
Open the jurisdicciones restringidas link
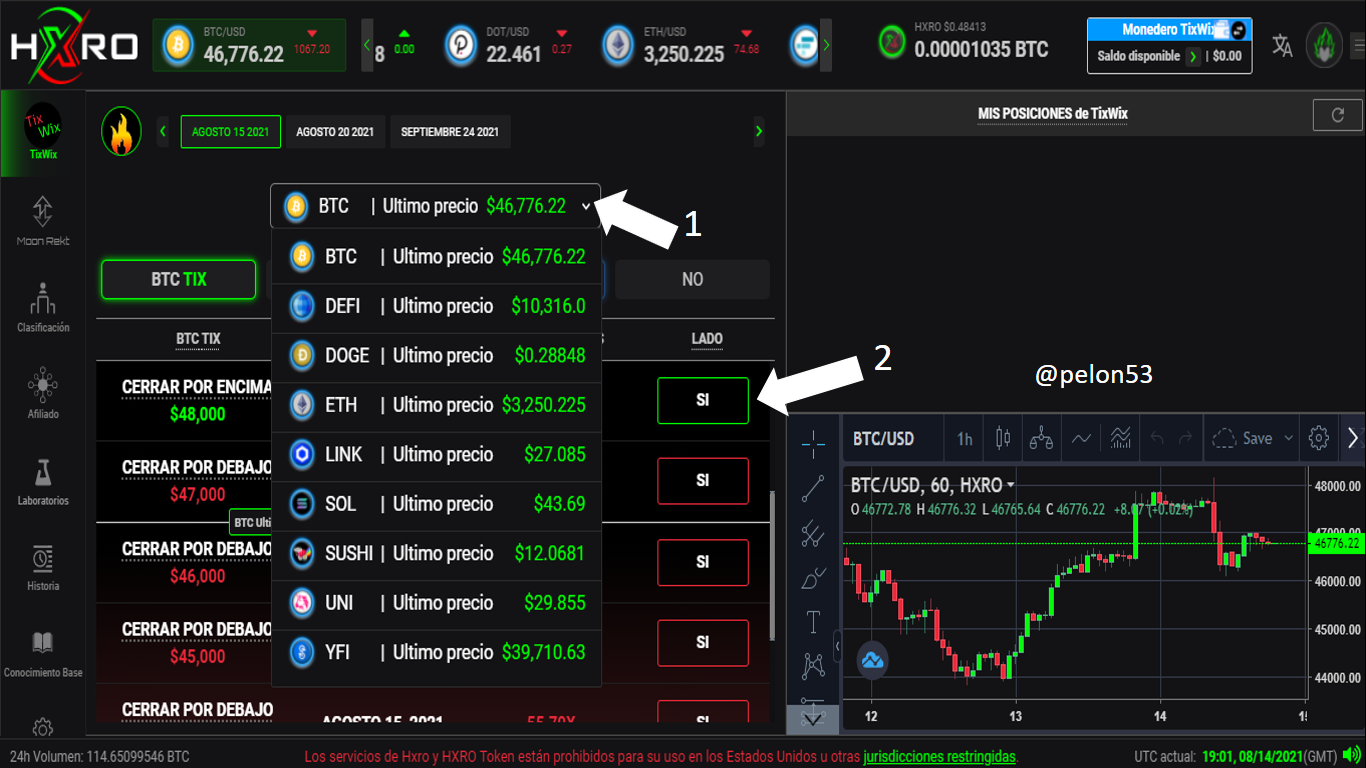click(x=940, y=757)
